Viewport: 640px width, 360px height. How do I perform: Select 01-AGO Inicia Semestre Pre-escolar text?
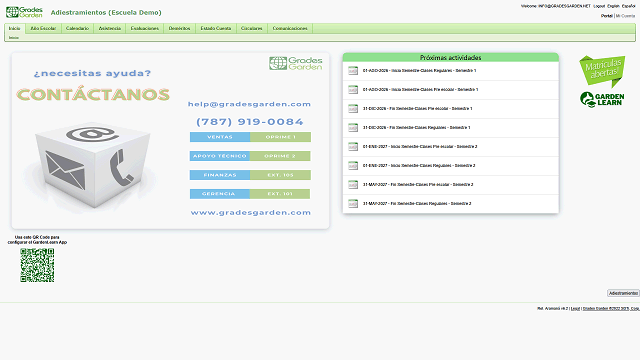coord(420,89)
